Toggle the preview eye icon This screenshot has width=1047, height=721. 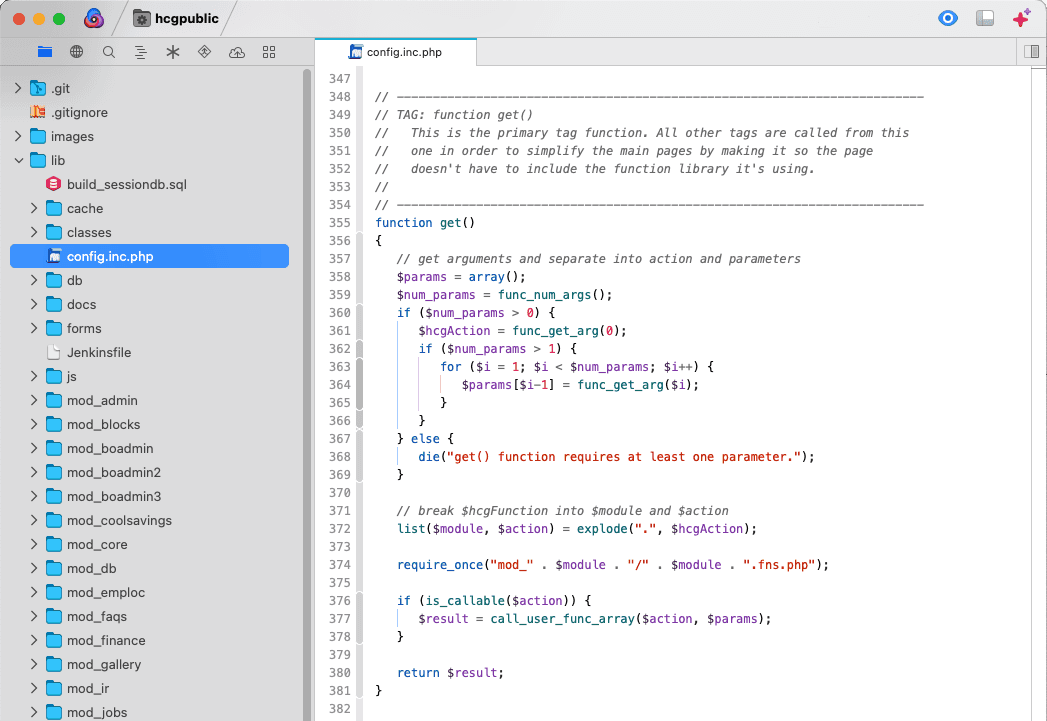948,18
